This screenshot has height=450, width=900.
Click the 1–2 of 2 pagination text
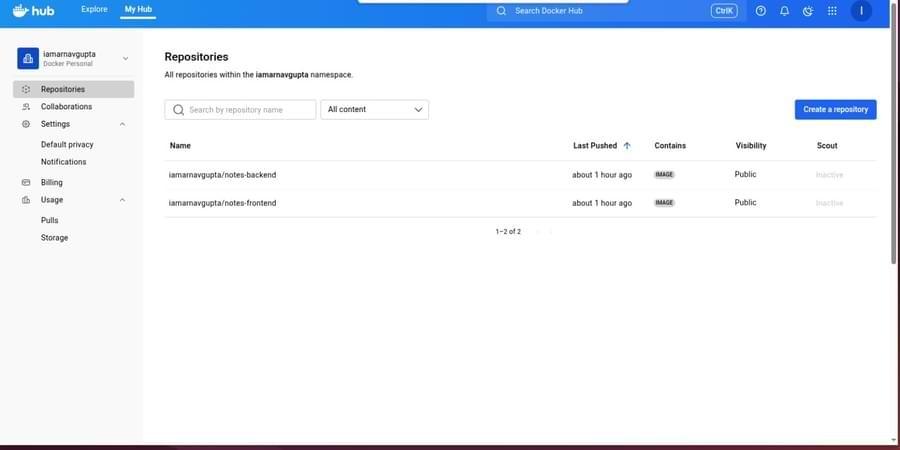tap(508, 232)
